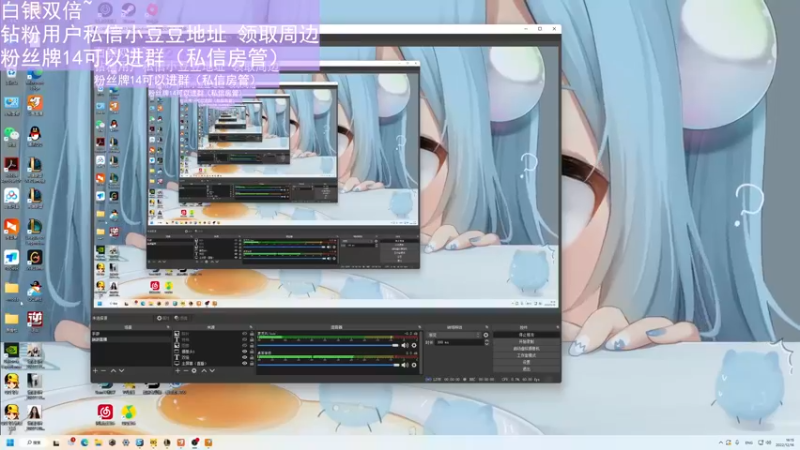The height and width of the screenshot is (450, 800).
Task: Open File Explorer from taskbar
Action: coord(98,442)
